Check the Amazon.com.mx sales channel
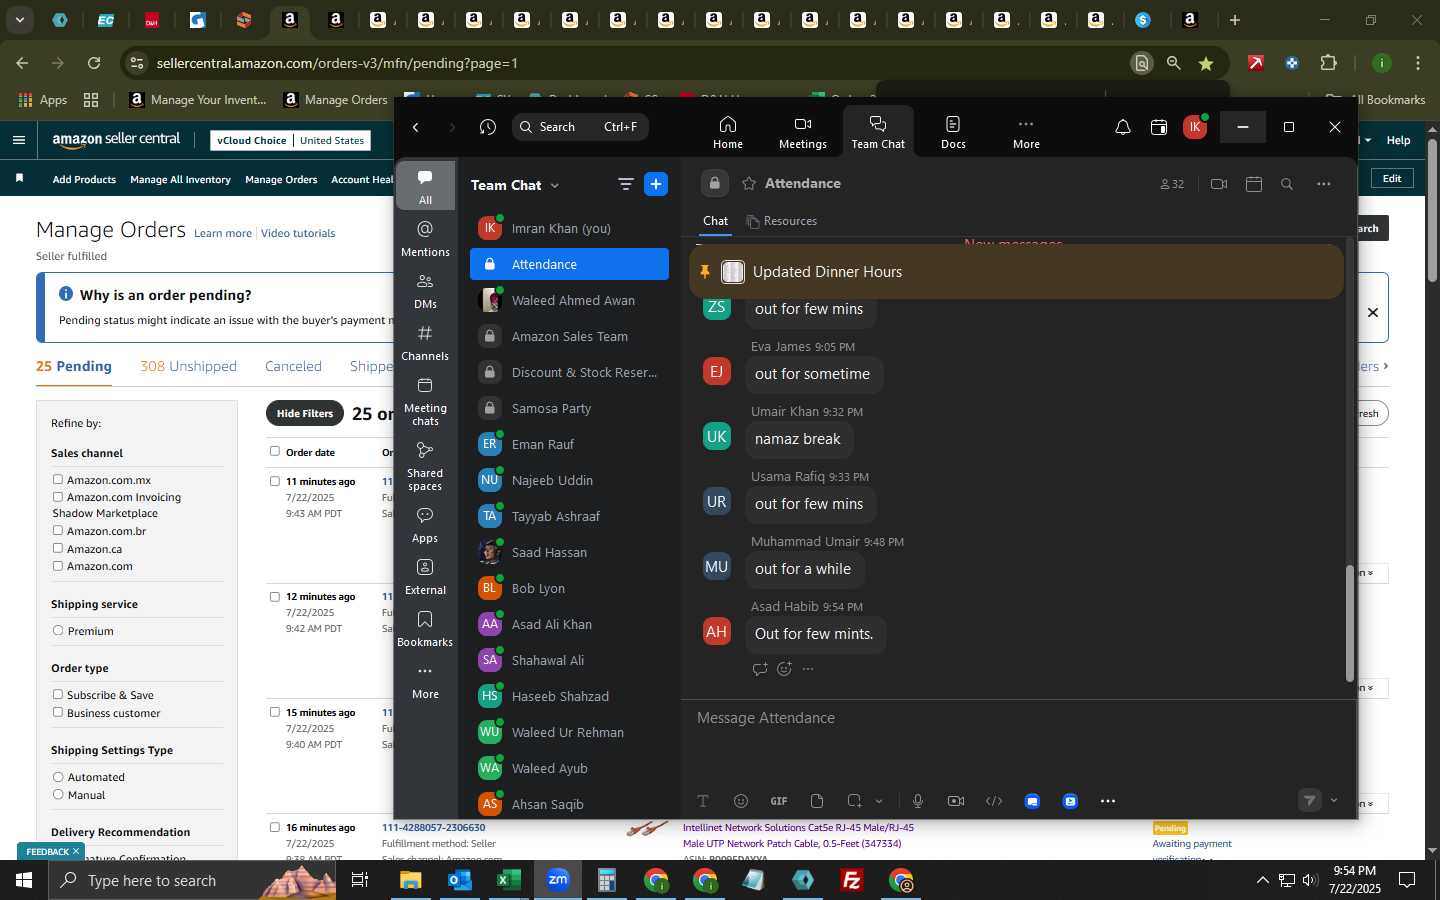 [x=58, y=480]
